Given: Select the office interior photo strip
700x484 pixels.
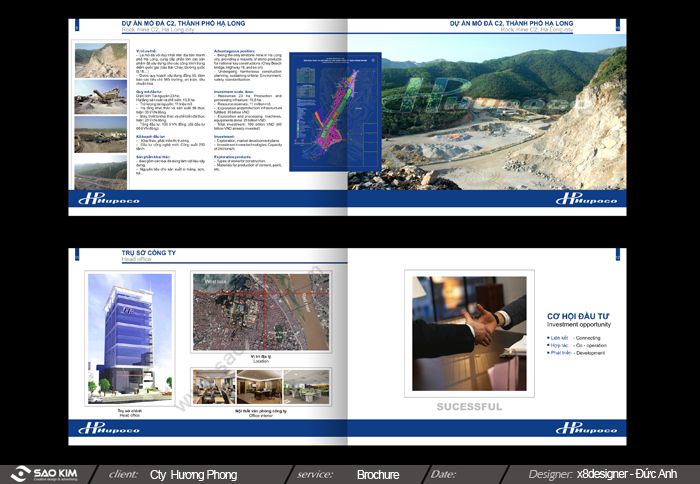Looking at the screenshot, I should pos(260,386).
